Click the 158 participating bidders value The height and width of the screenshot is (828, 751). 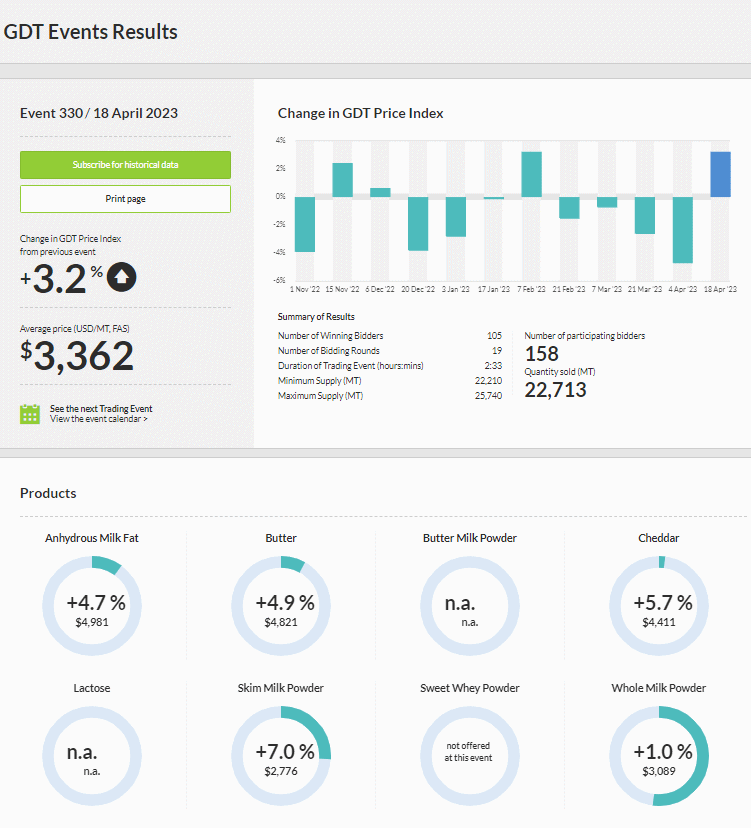tap(541, 354)
